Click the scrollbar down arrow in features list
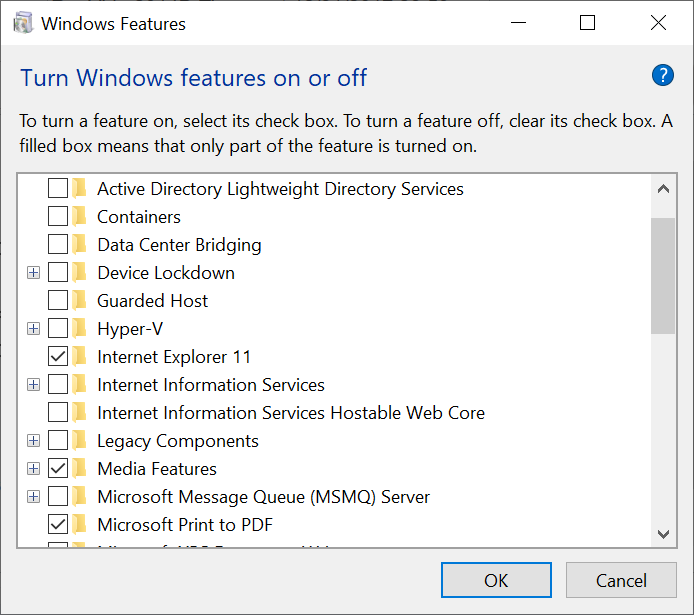This screenshot has width=694, height=615. 663,535
